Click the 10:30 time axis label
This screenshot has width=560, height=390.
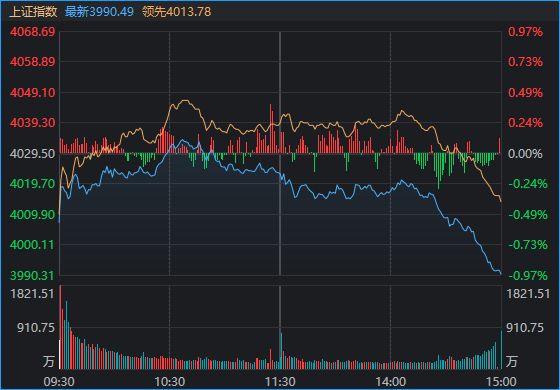(x=169, y=382)
